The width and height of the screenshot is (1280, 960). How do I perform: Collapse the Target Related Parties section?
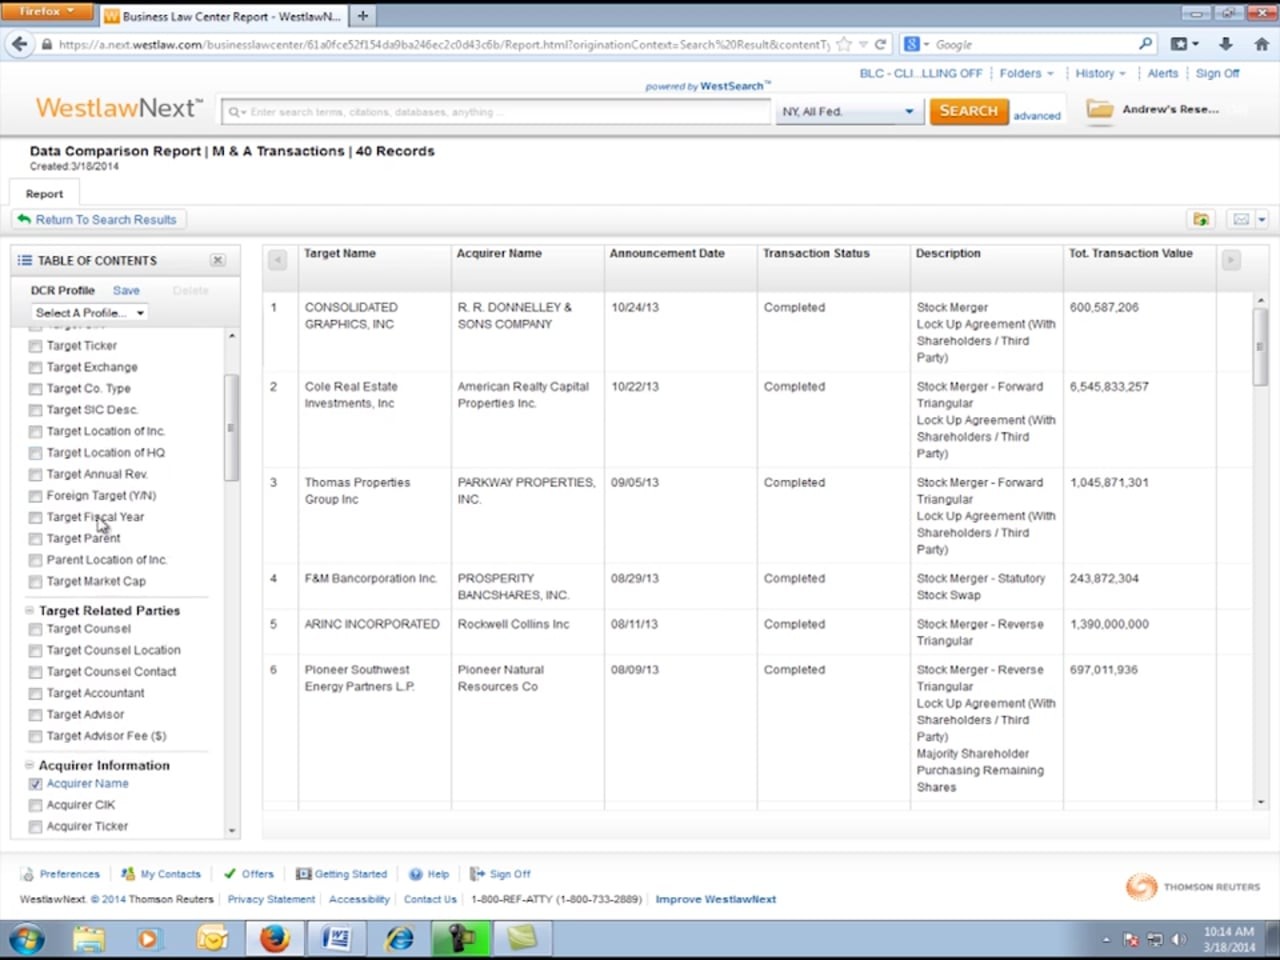point(29,610)
